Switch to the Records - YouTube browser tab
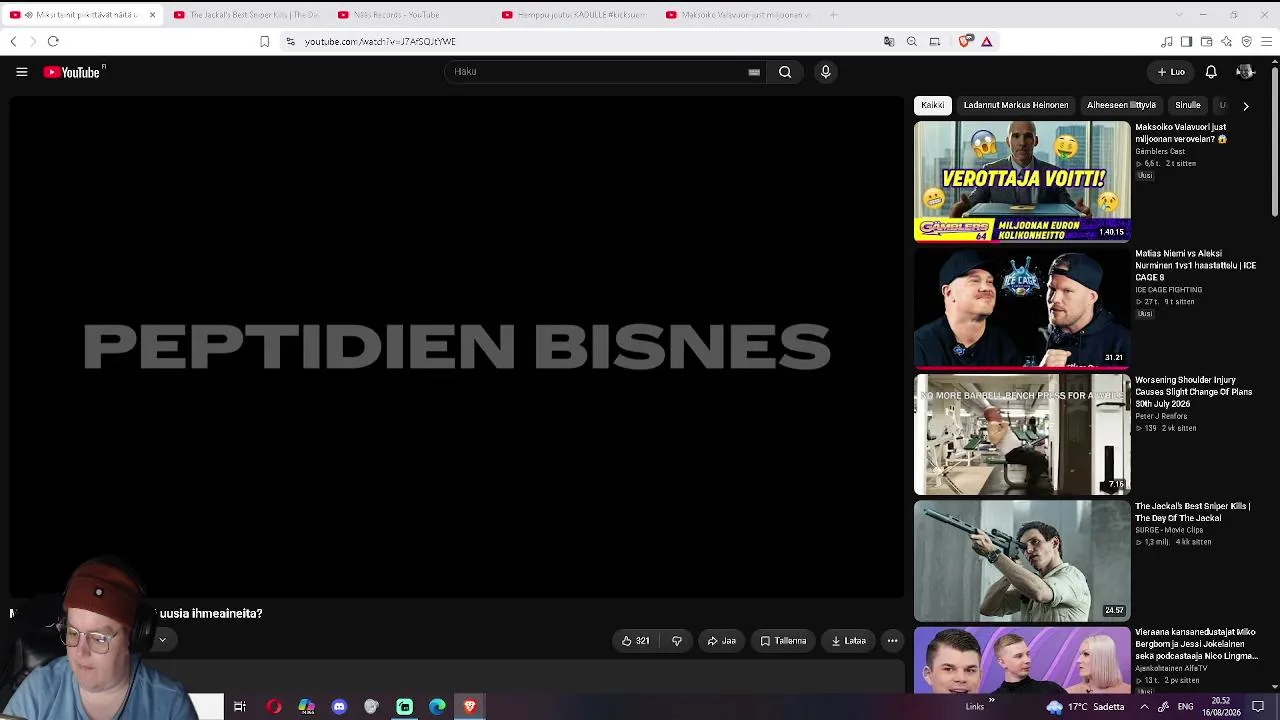 click(410, 15)
